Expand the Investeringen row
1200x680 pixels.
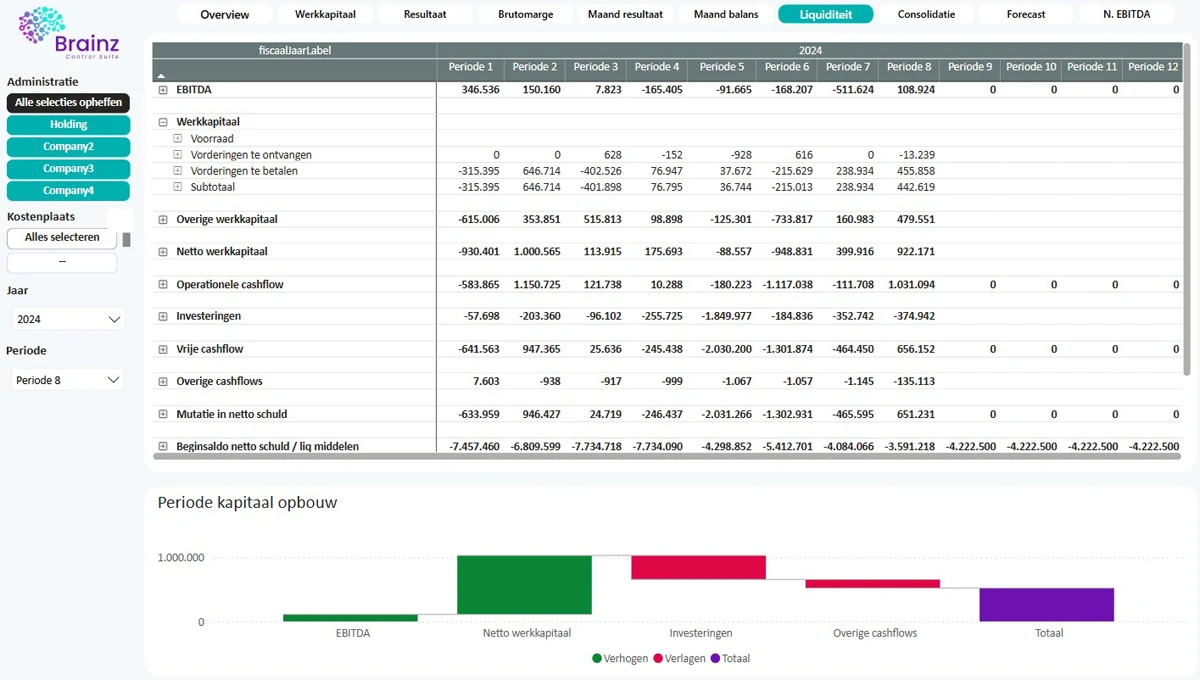(x=163, y=317)
